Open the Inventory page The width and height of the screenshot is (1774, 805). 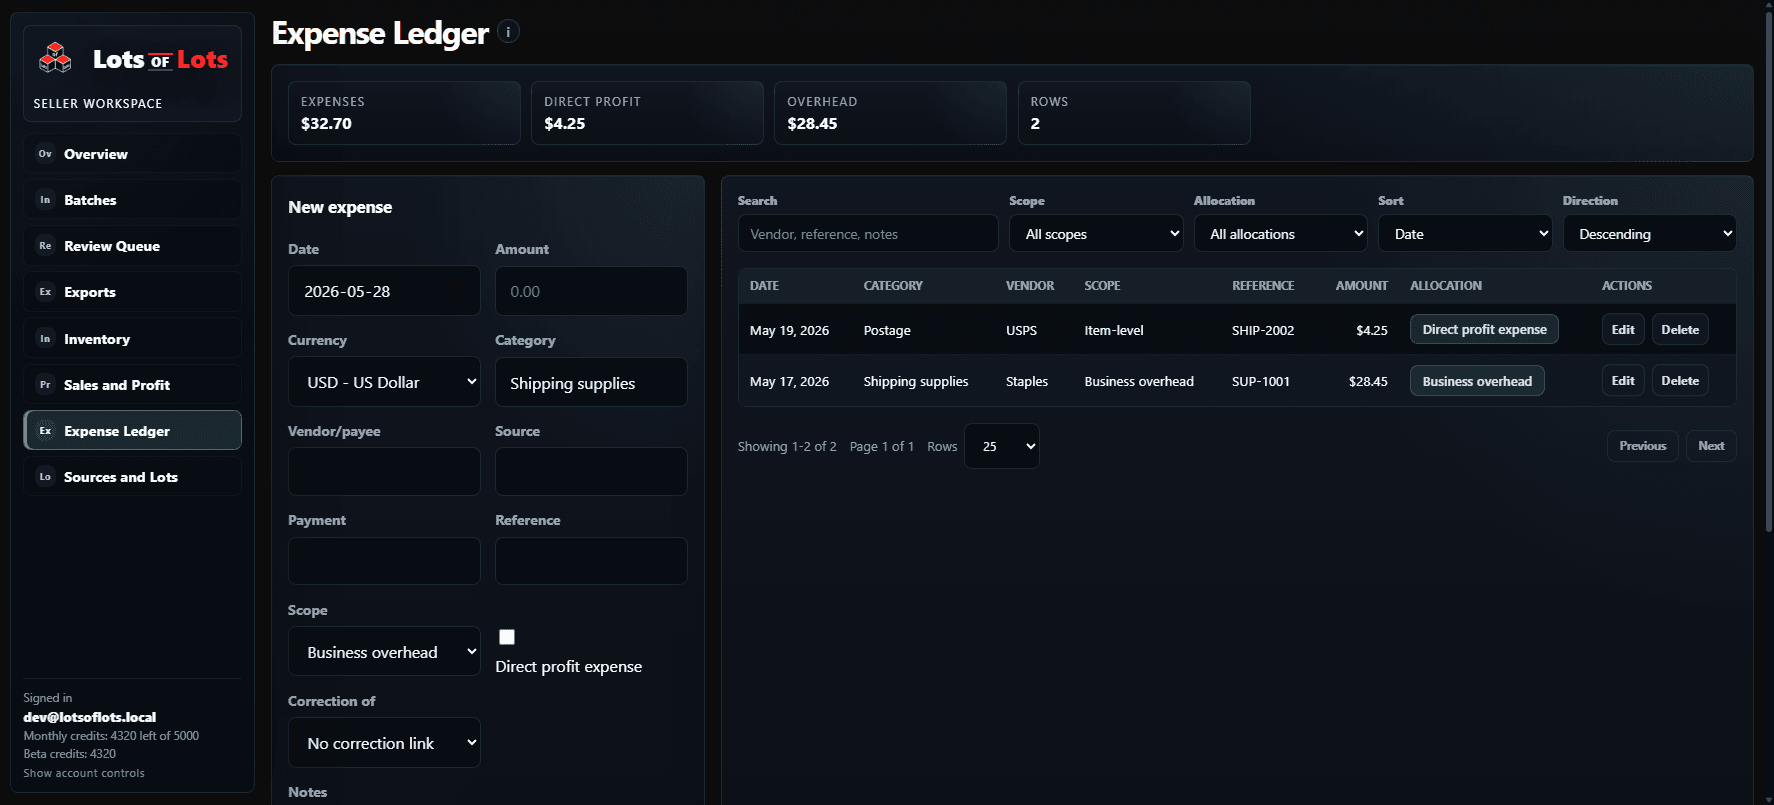coord(132,339)
